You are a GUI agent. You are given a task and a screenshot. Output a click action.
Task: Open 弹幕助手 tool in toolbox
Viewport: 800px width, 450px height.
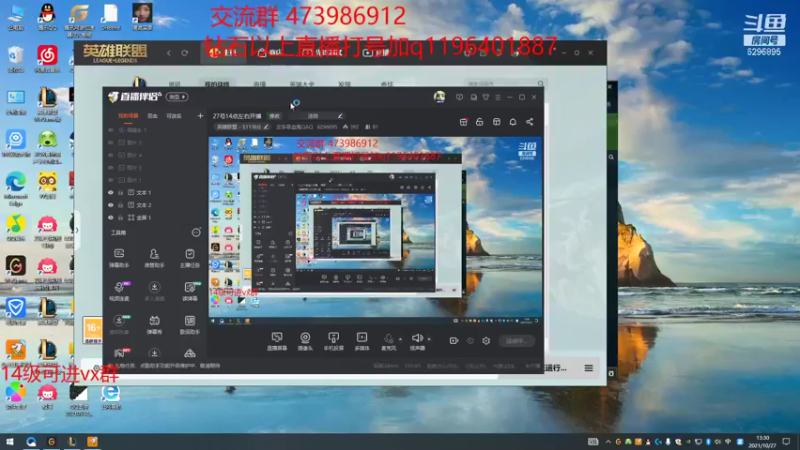click(x=119, y=258)
